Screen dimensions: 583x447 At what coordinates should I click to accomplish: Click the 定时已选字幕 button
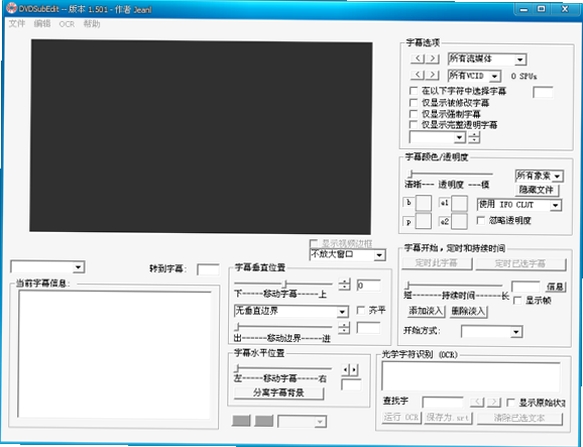tap(521, 264)
